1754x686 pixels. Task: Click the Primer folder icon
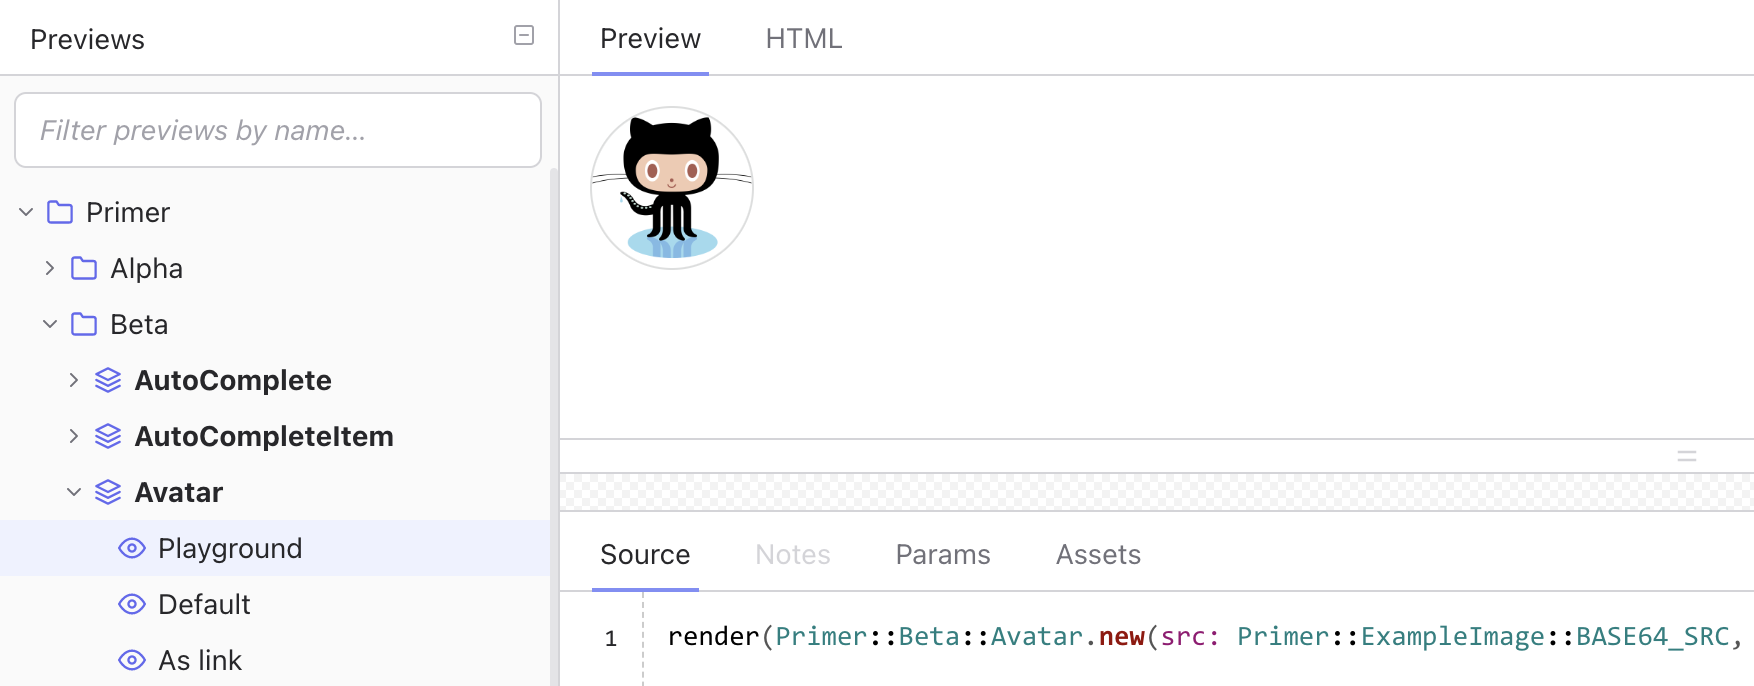pos(60,212)
